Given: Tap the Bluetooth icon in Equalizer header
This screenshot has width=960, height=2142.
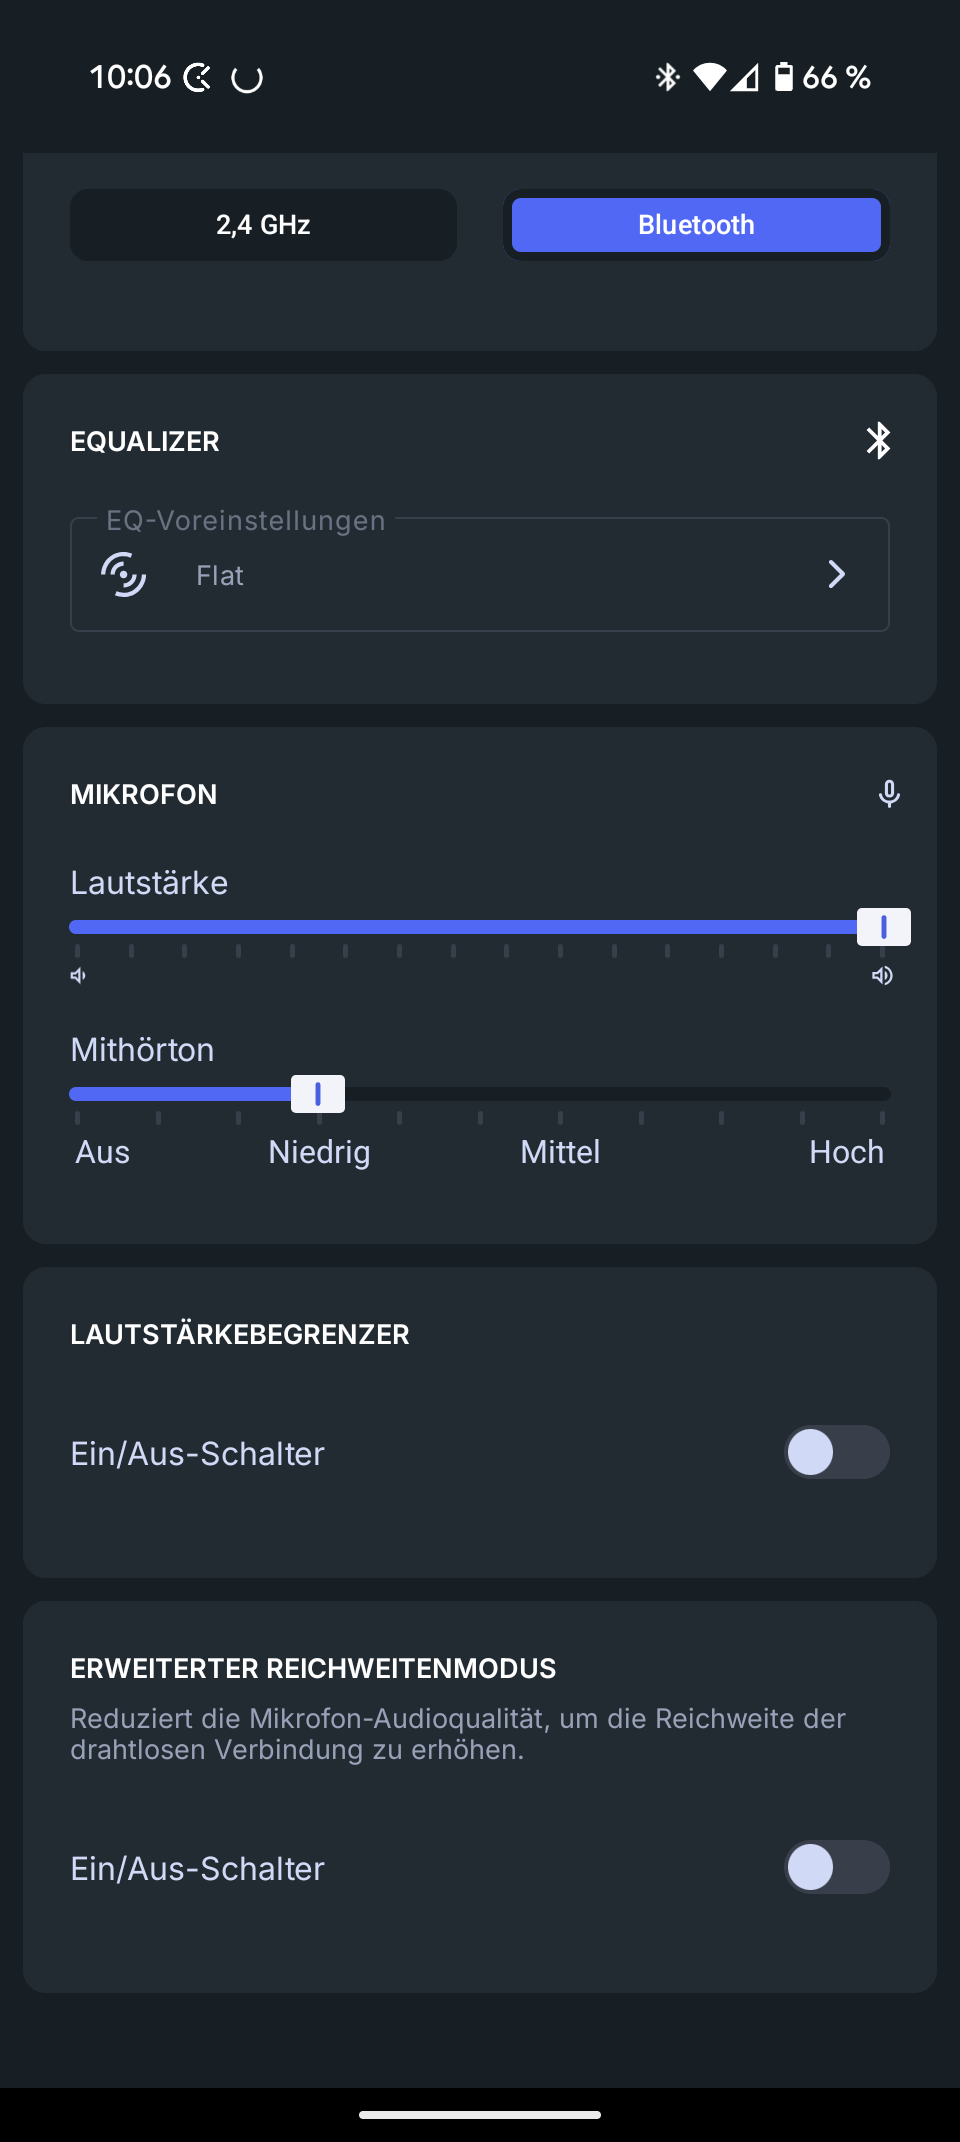Looking at the screenshot, I should [x=878, y=441].
